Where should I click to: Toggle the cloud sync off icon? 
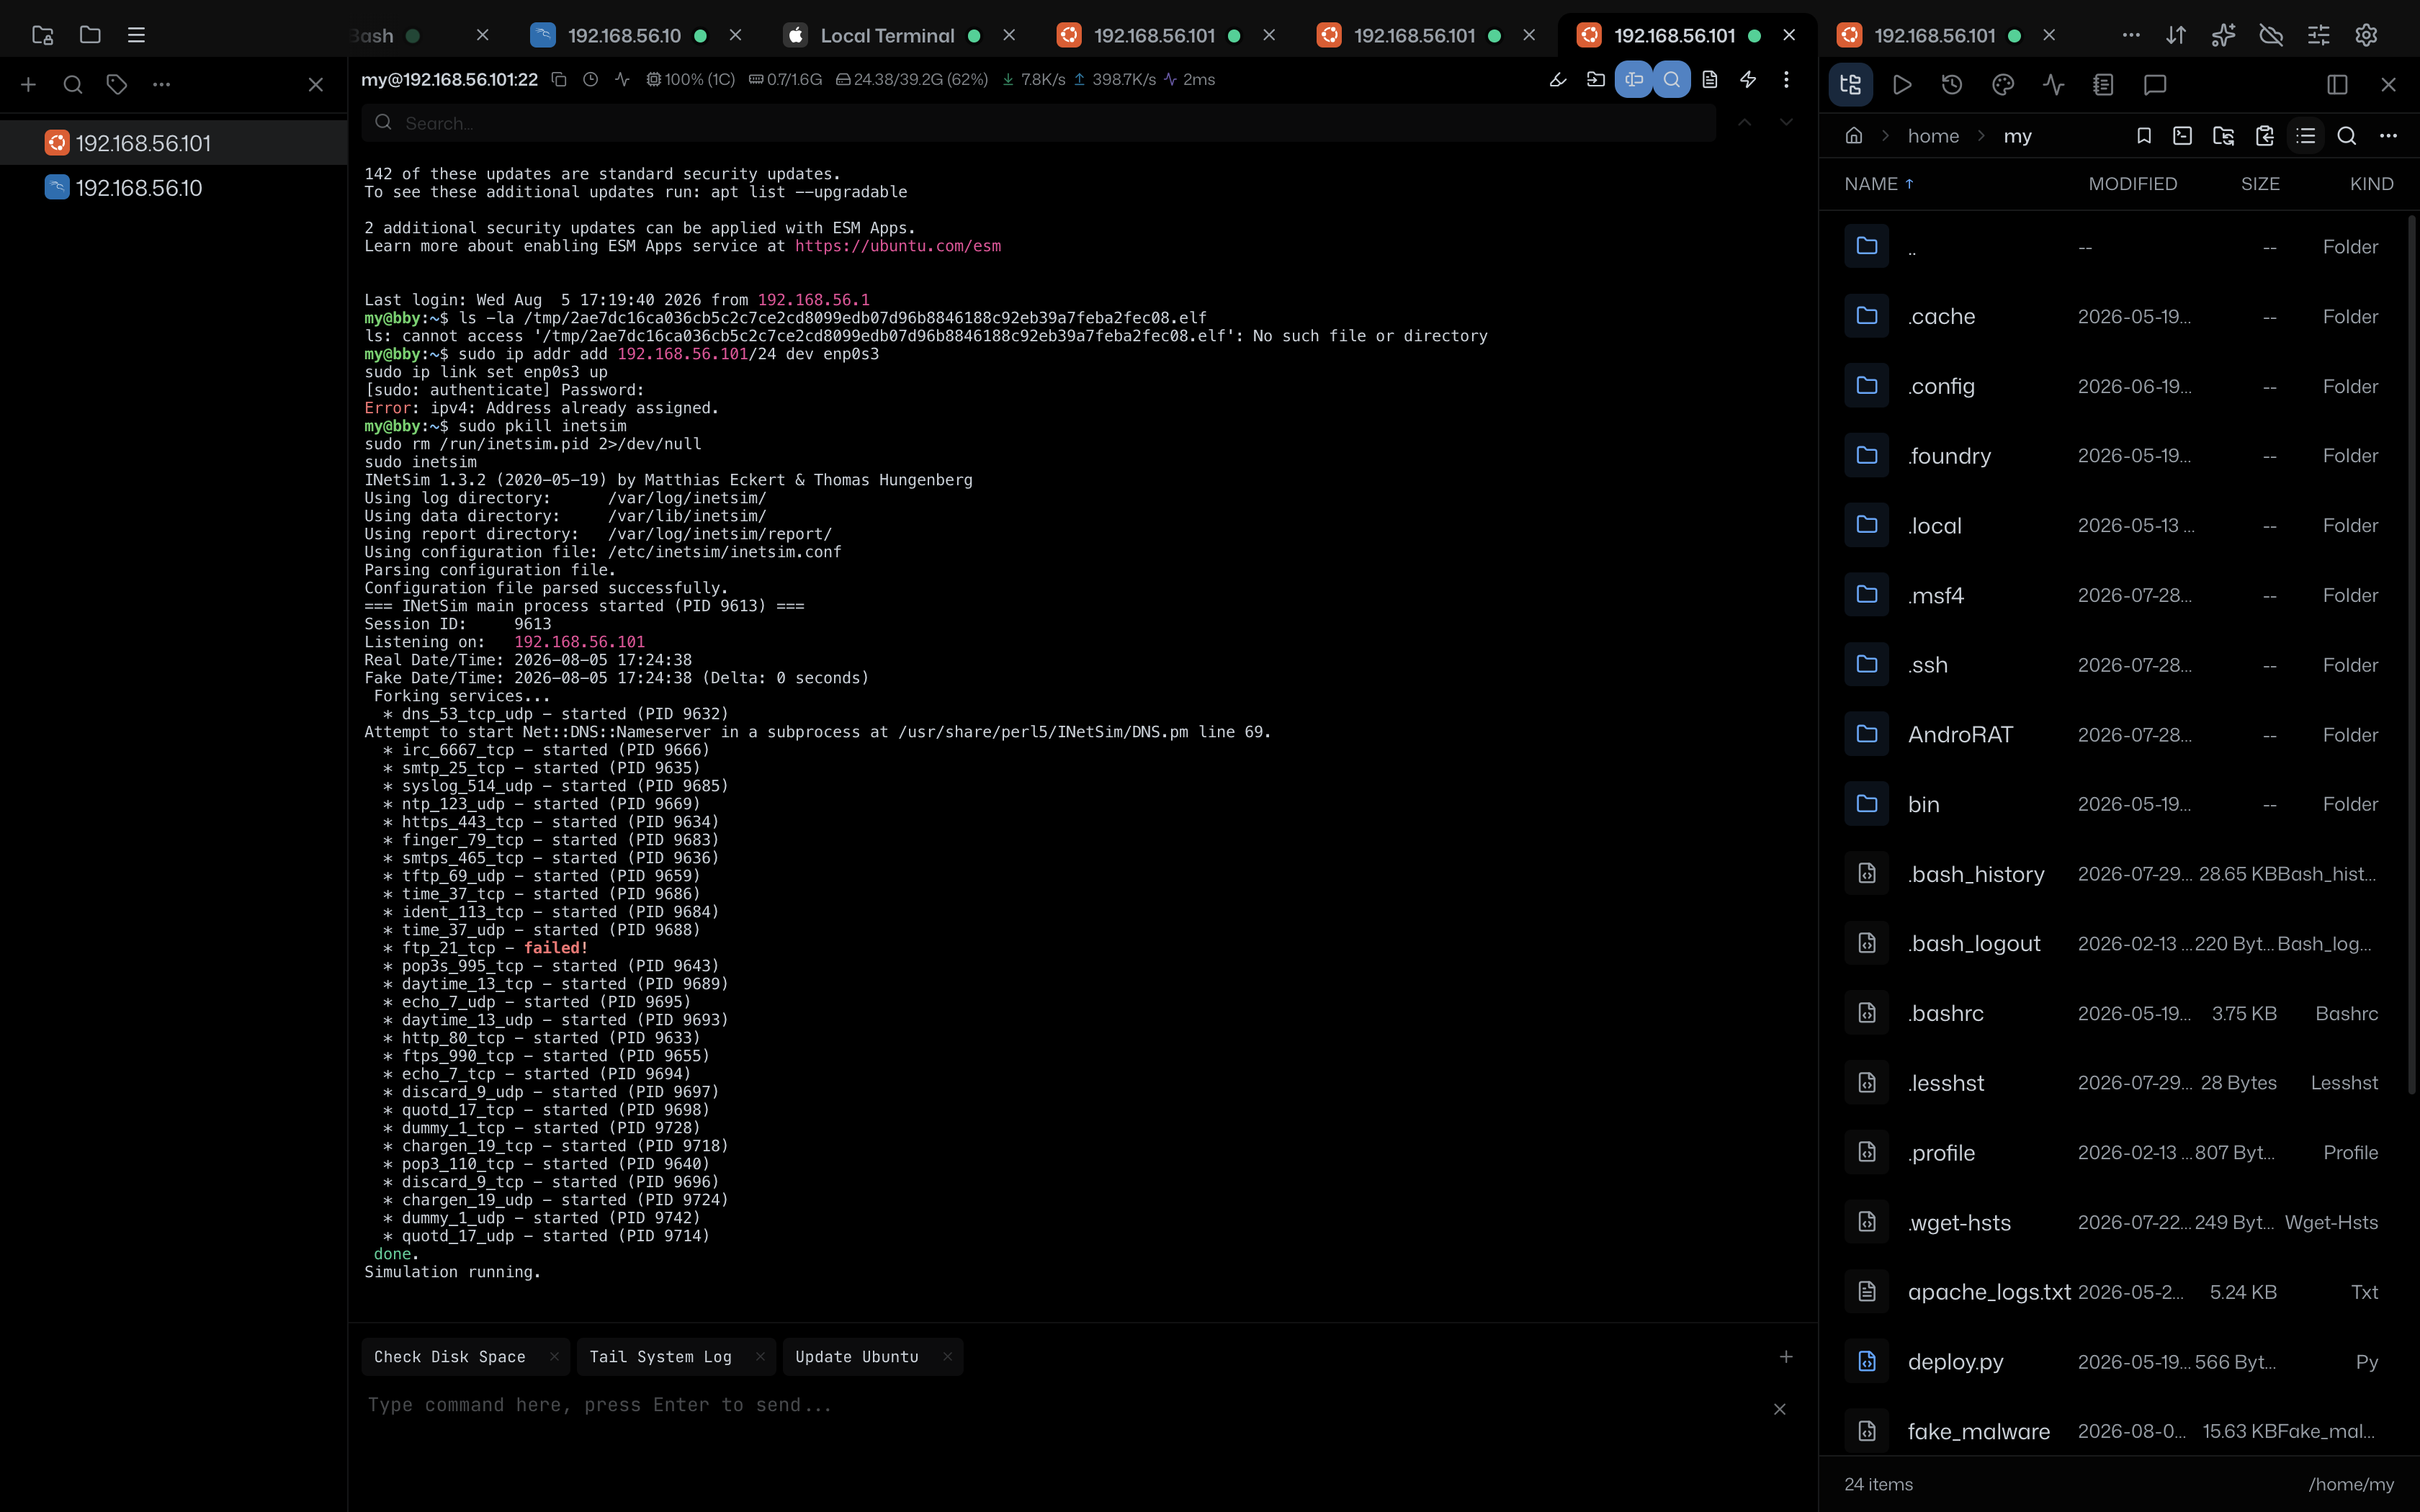click(2271, 35)
